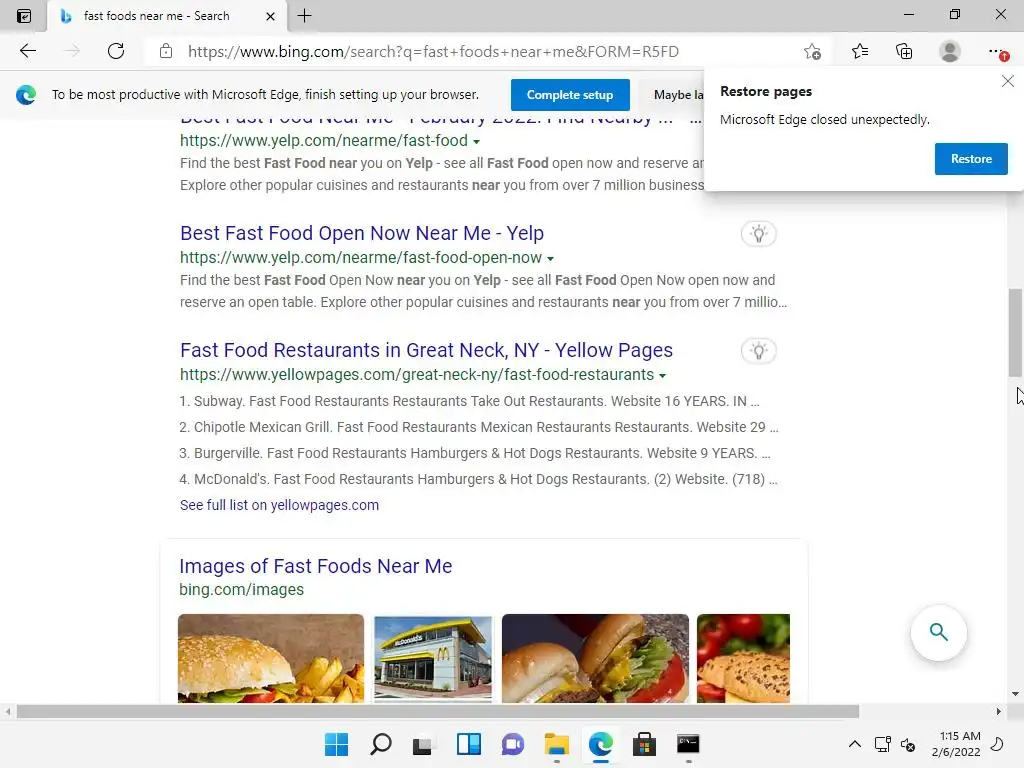Open the profile account icon

pos(950,51)
